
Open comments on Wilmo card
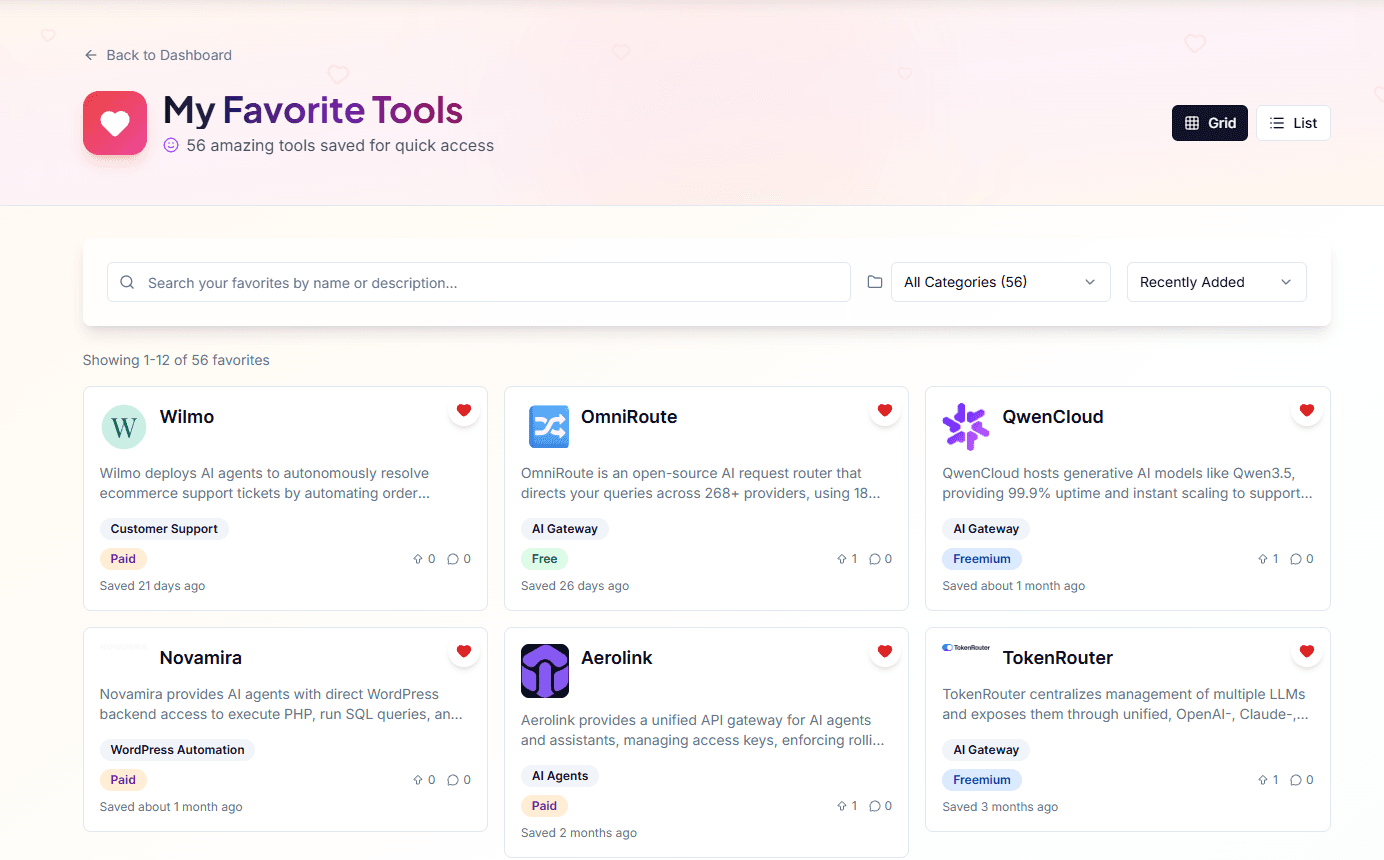(x=459, y=559)
